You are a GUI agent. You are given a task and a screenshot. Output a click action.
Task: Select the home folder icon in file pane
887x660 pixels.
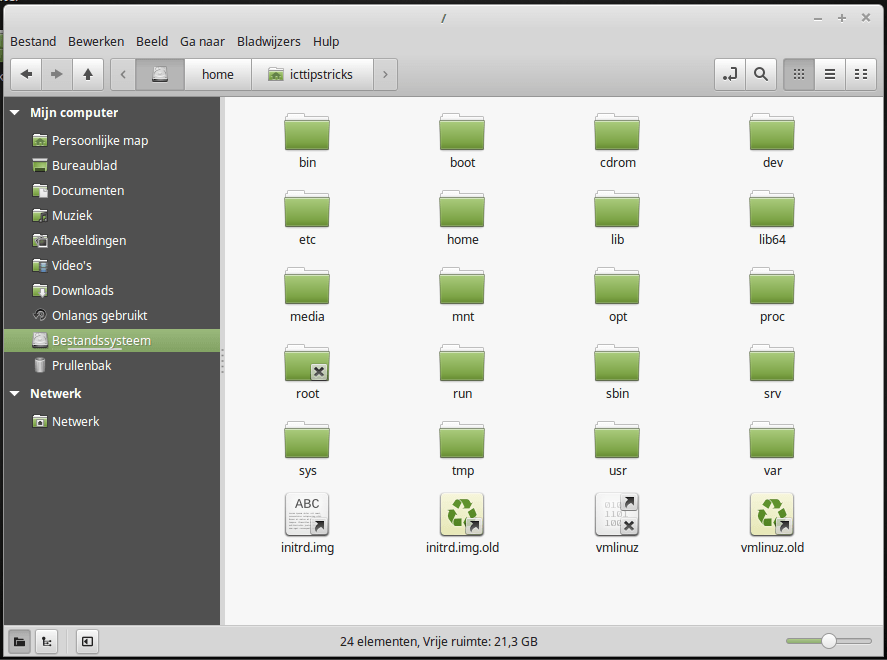click(462, 209)
